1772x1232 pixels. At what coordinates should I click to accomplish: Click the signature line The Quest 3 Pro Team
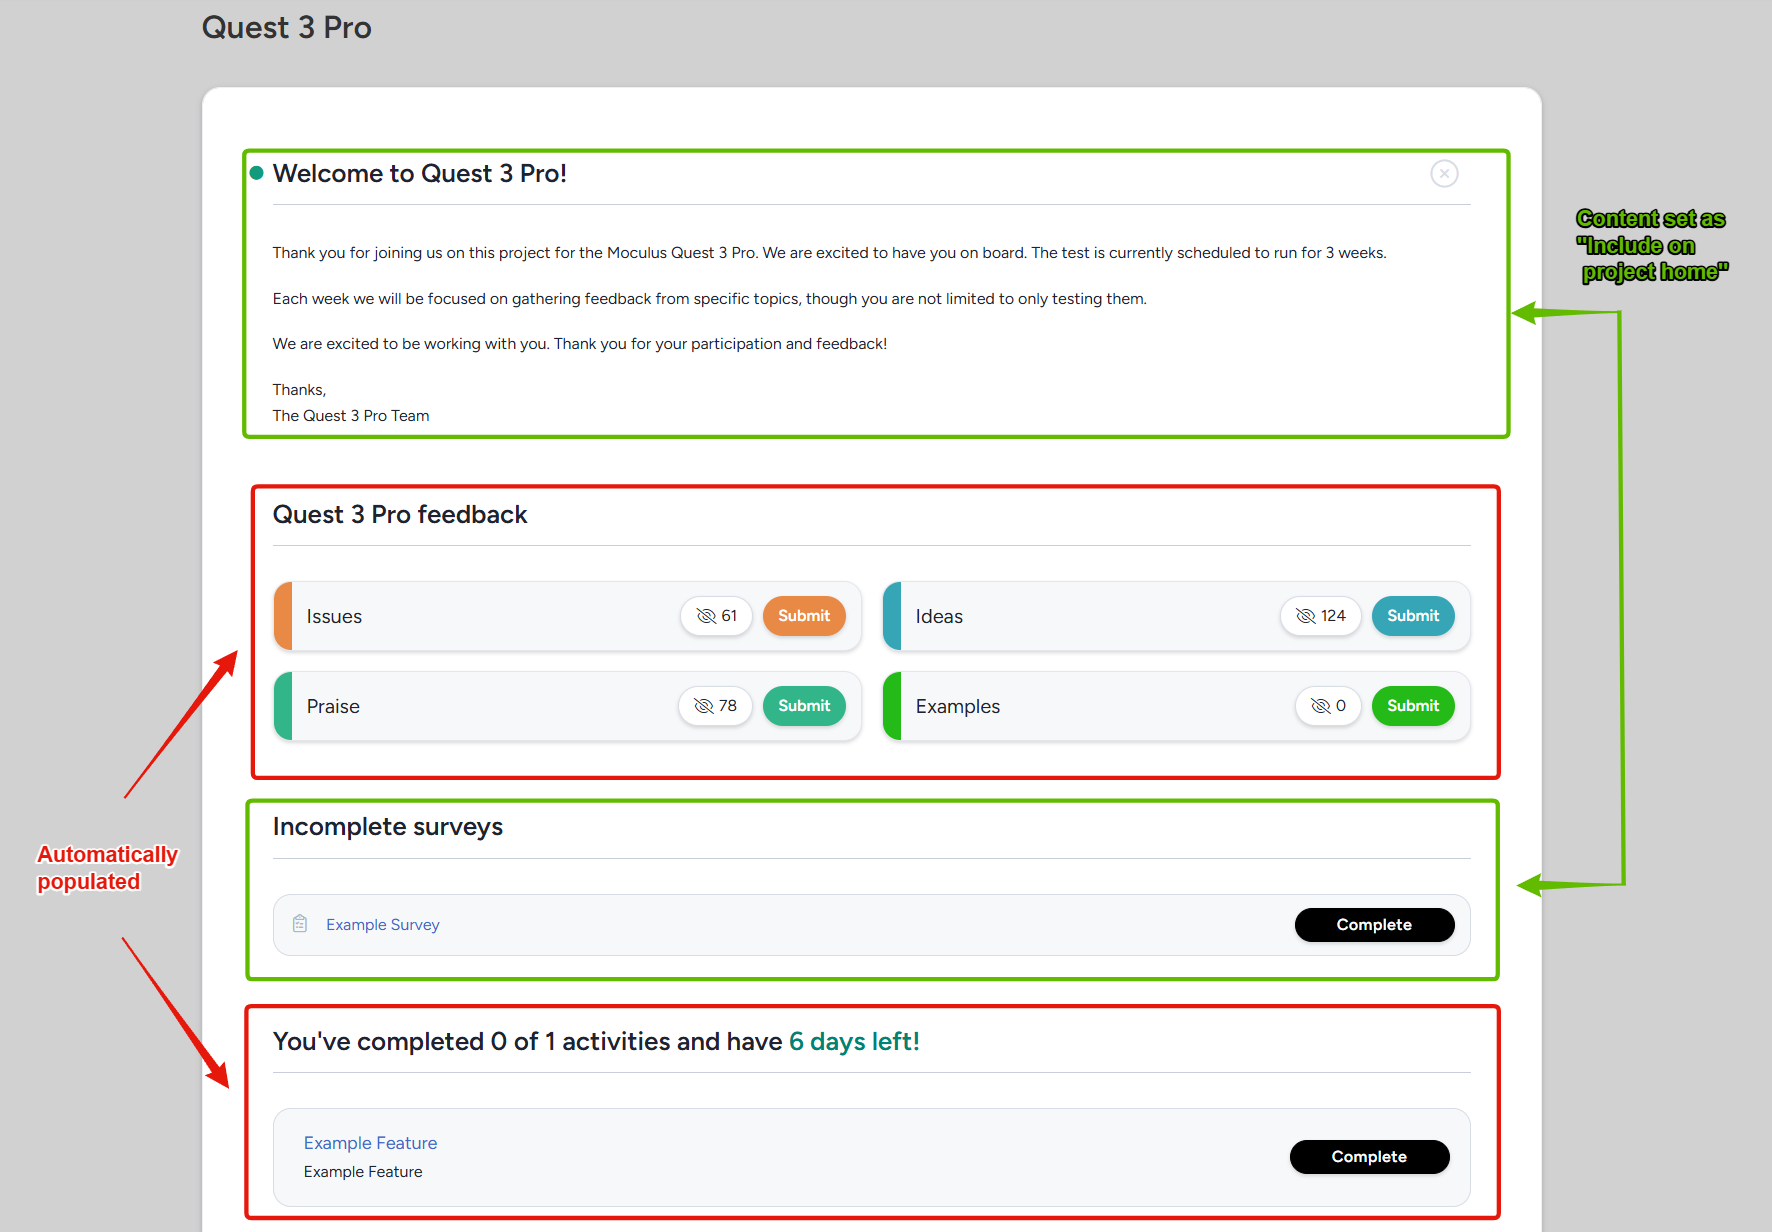351,416
